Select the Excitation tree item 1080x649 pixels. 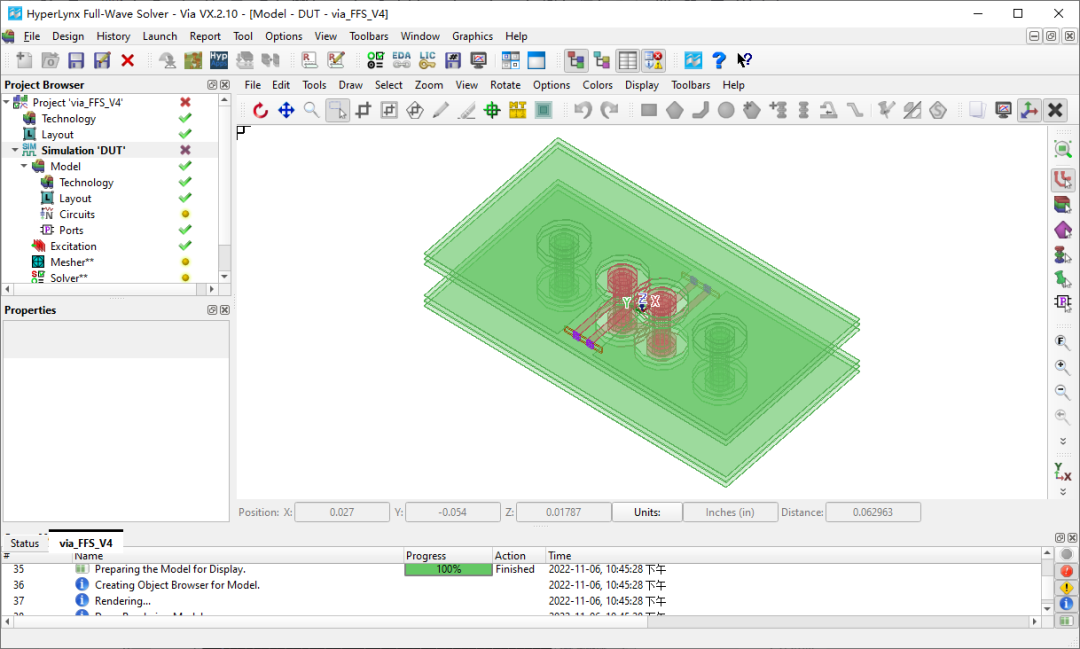pyautogui.click(x=73, y=247)
